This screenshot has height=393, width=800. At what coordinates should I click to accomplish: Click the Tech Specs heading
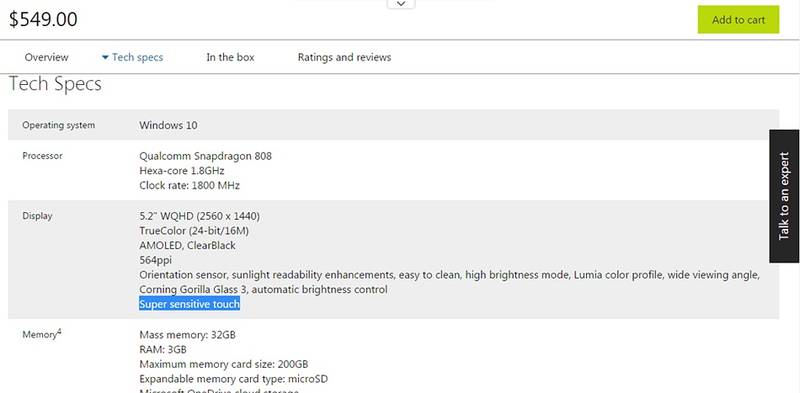coord(55,84)
